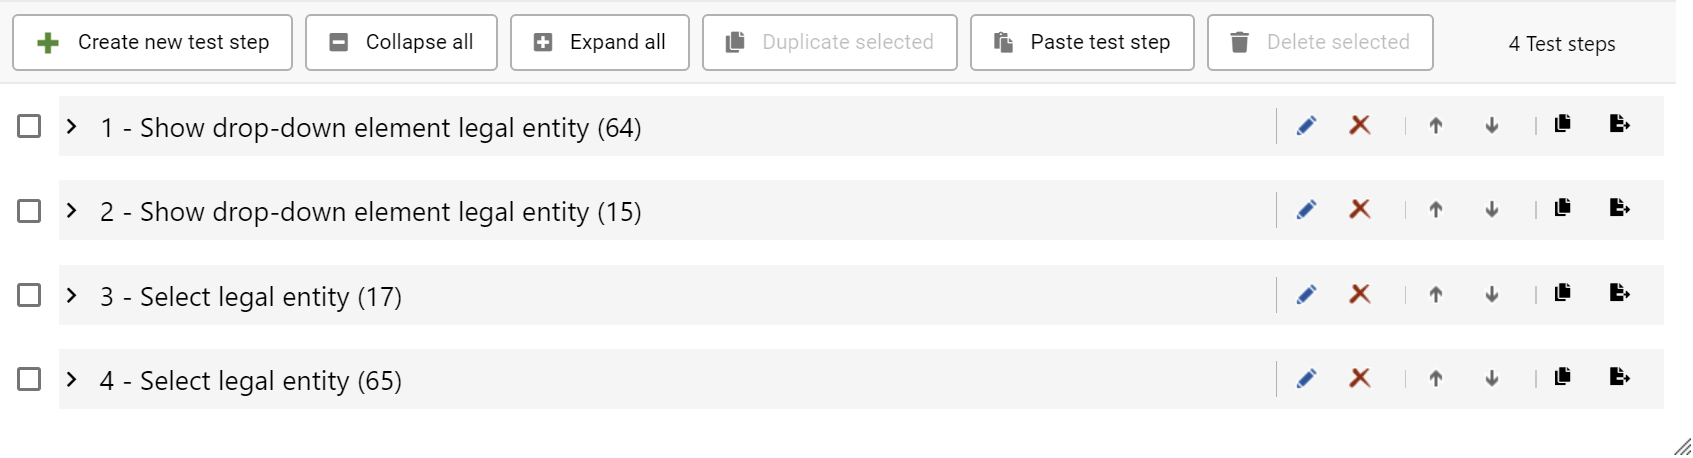
Task: Expand step 1 Show drop-down element row
Action: click(72, 126)
